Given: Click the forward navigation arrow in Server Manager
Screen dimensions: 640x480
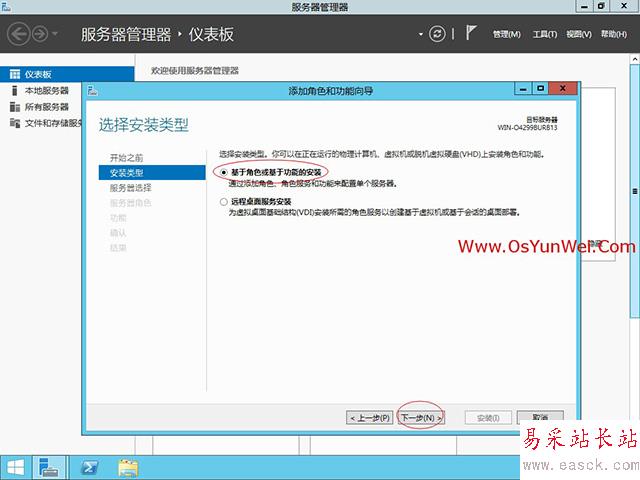Looking at the screenshot, I should point(40,34).
